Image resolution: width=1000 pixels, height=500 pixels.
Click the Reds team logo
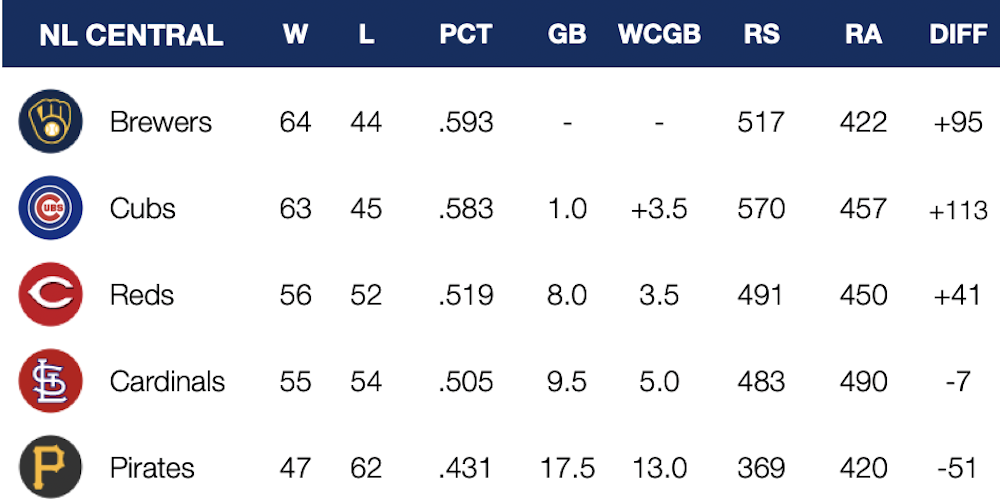(x=47, y=296)
